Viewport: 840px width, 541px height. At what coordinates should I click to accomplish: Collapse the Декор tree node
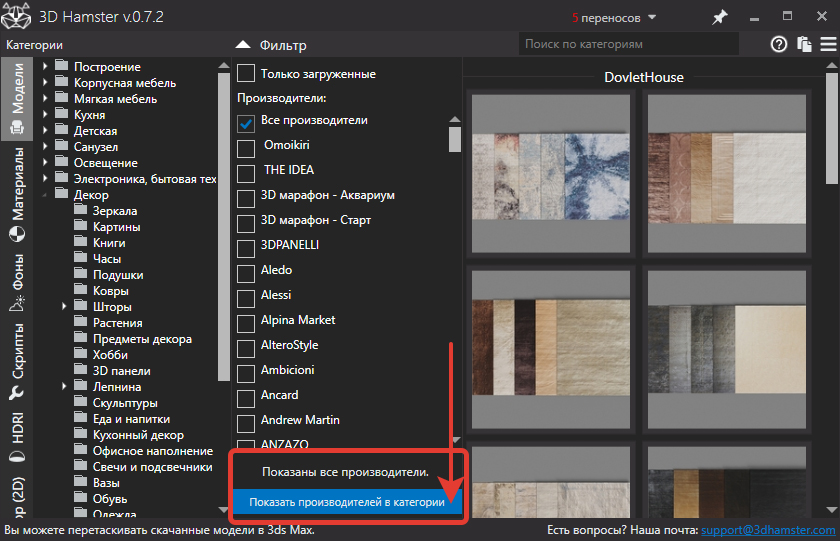click(45, 195)
